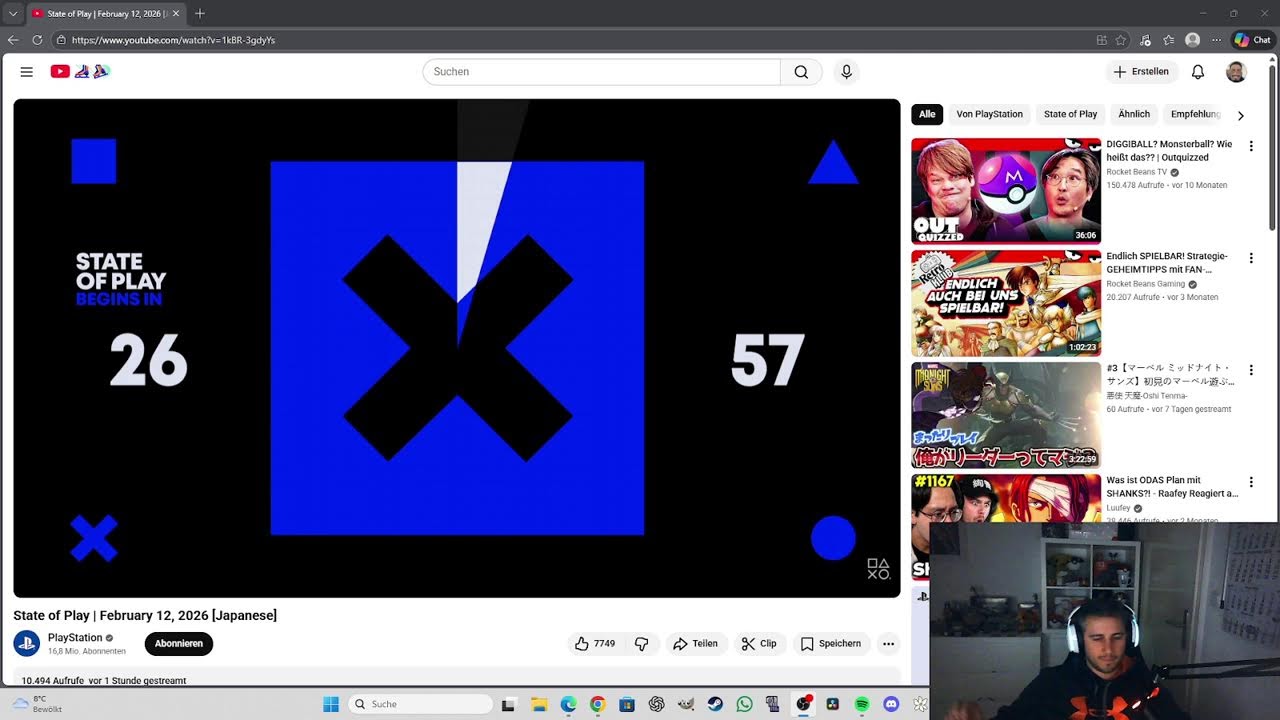
Task: Select the Alle filter chip
Action: pyautogui.click(x=927, y=114)
